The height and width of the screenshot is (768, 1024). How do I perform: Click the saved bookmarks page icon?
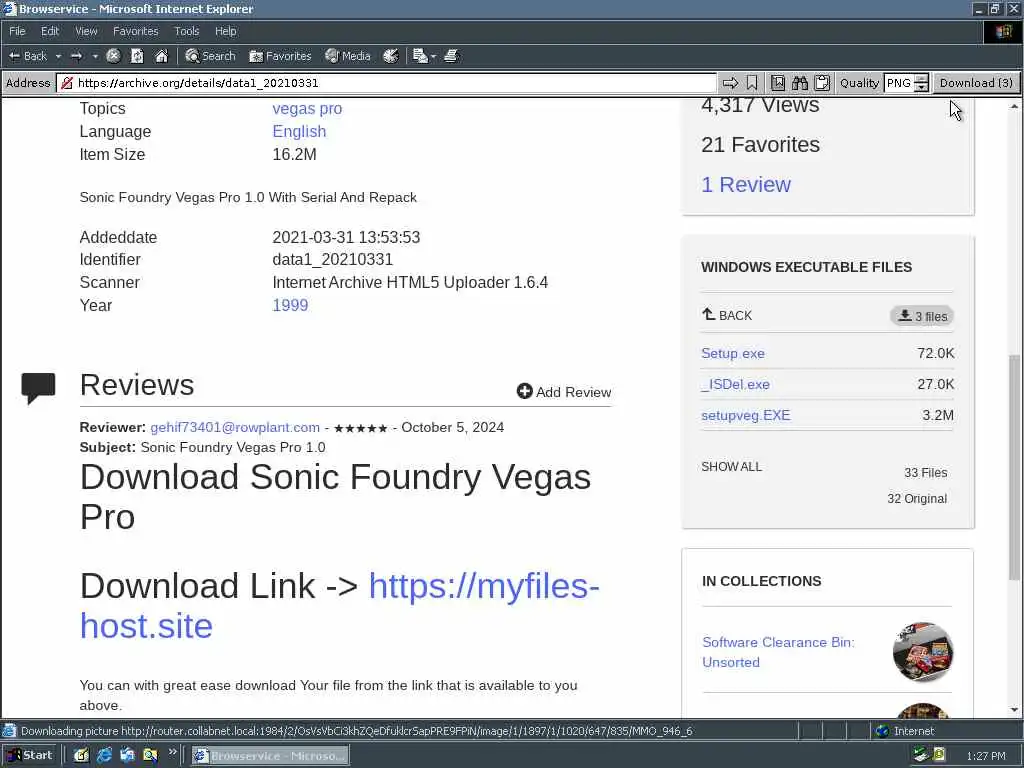coord(777,83)
